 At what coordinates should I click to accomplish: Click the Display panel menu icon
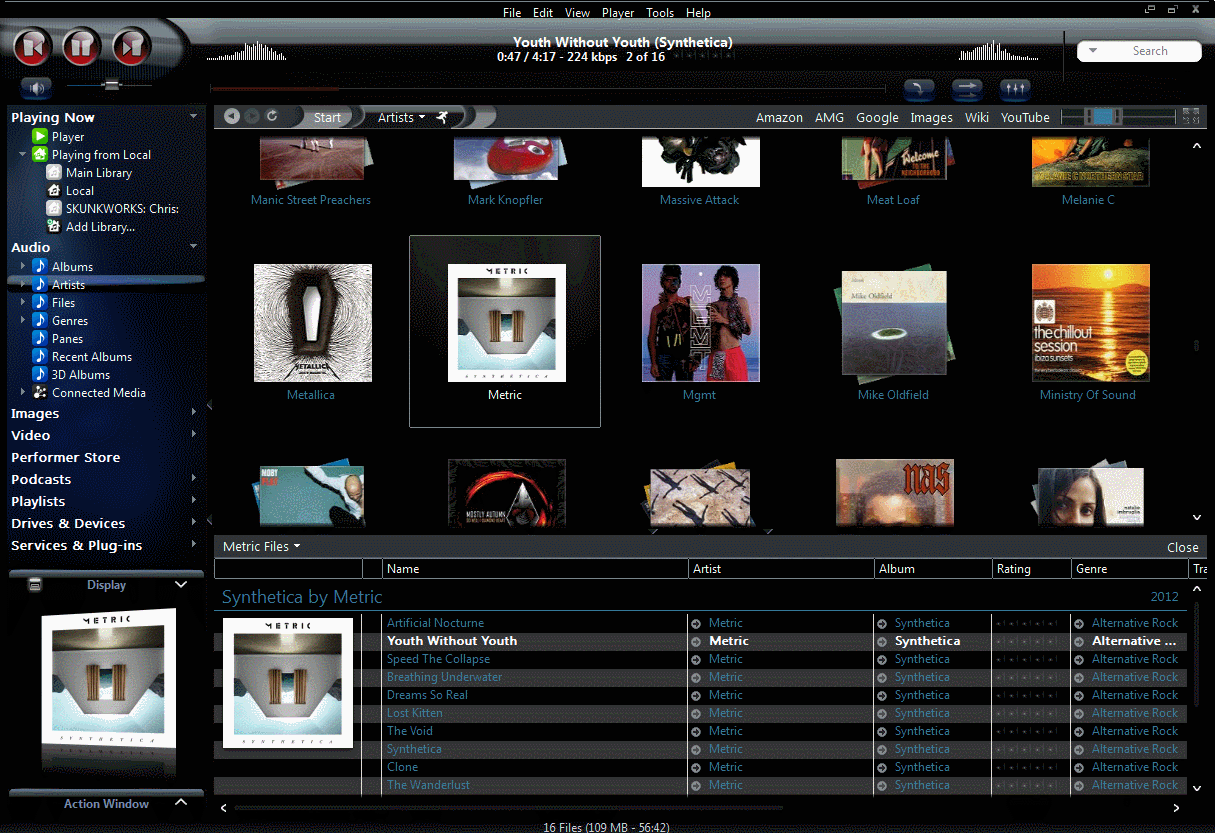tap(34, 585)
